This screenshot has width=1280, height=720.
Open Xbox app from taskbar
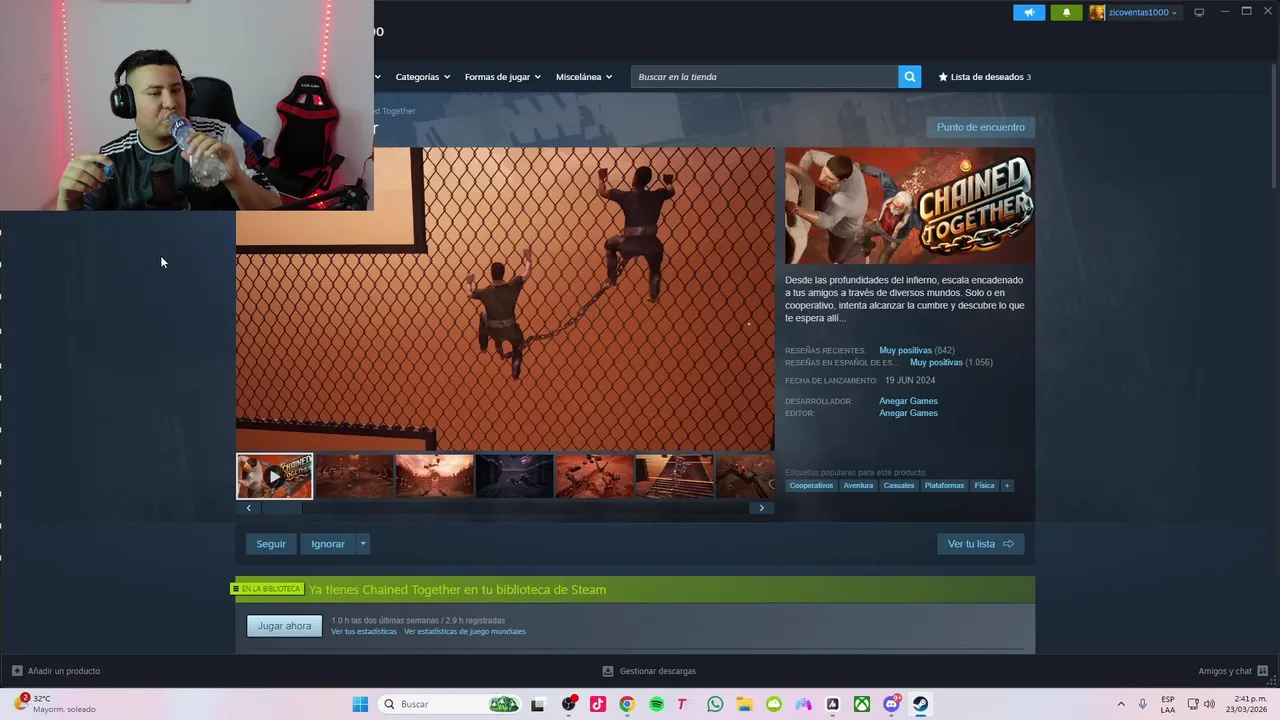(x=862, y=704)
